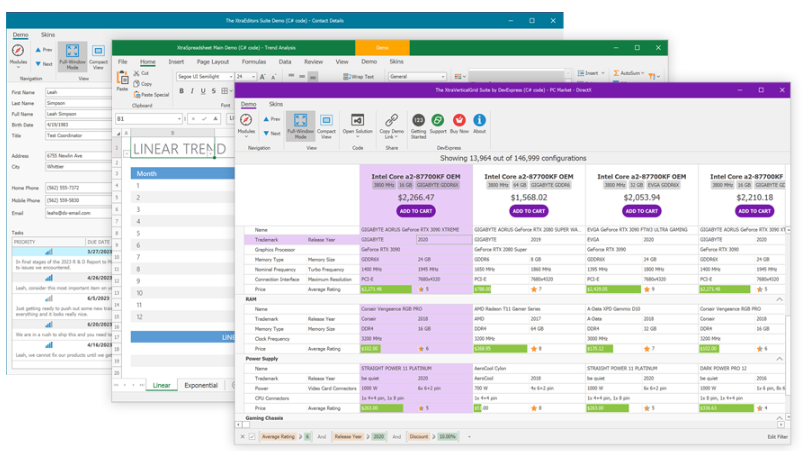Add the $2,210.18 configuration to cart
The height and width of the screenshot is (451, 811).
pyautogui.click(x=755, y=211)
